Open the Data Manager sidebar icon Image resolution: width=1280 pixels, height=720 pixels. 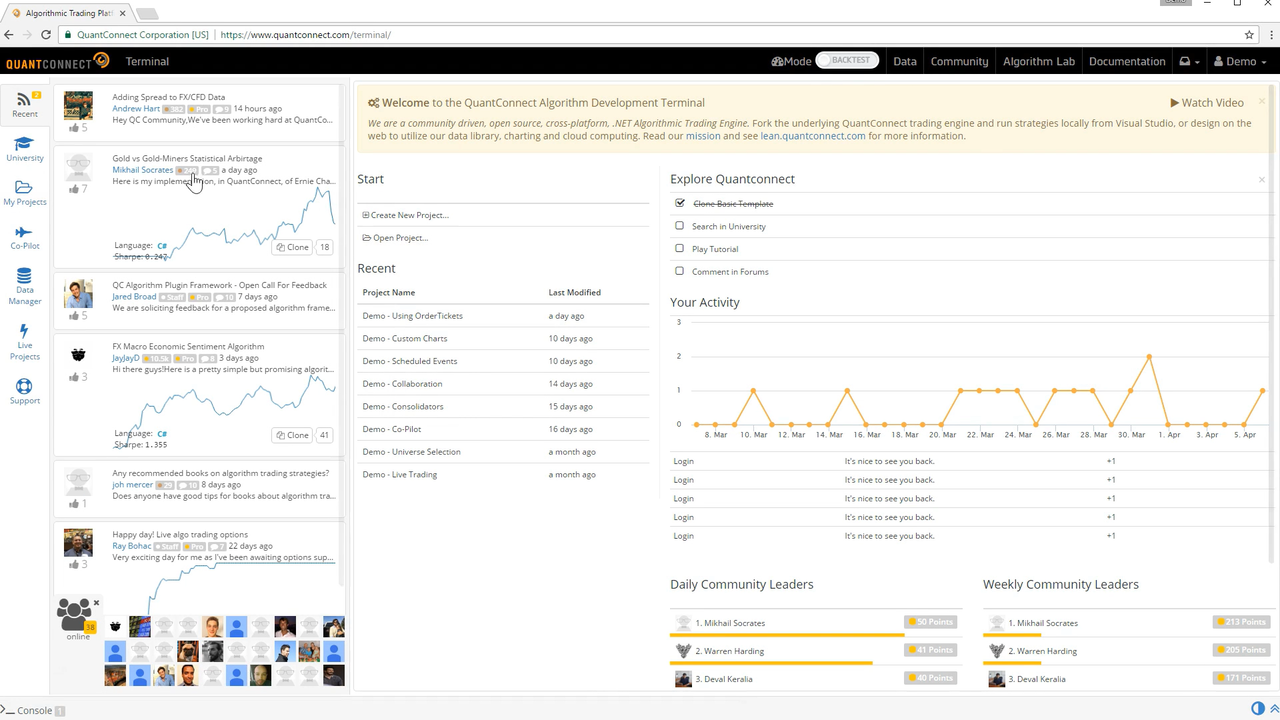pos(24,277)
